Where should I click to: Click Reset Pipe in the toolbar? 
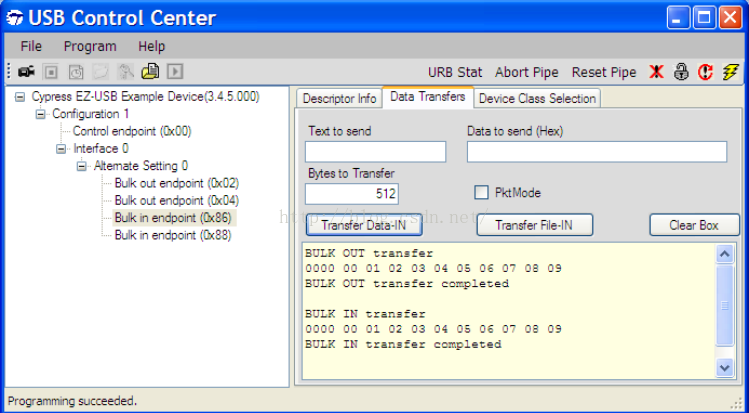(x=604, y=72)
